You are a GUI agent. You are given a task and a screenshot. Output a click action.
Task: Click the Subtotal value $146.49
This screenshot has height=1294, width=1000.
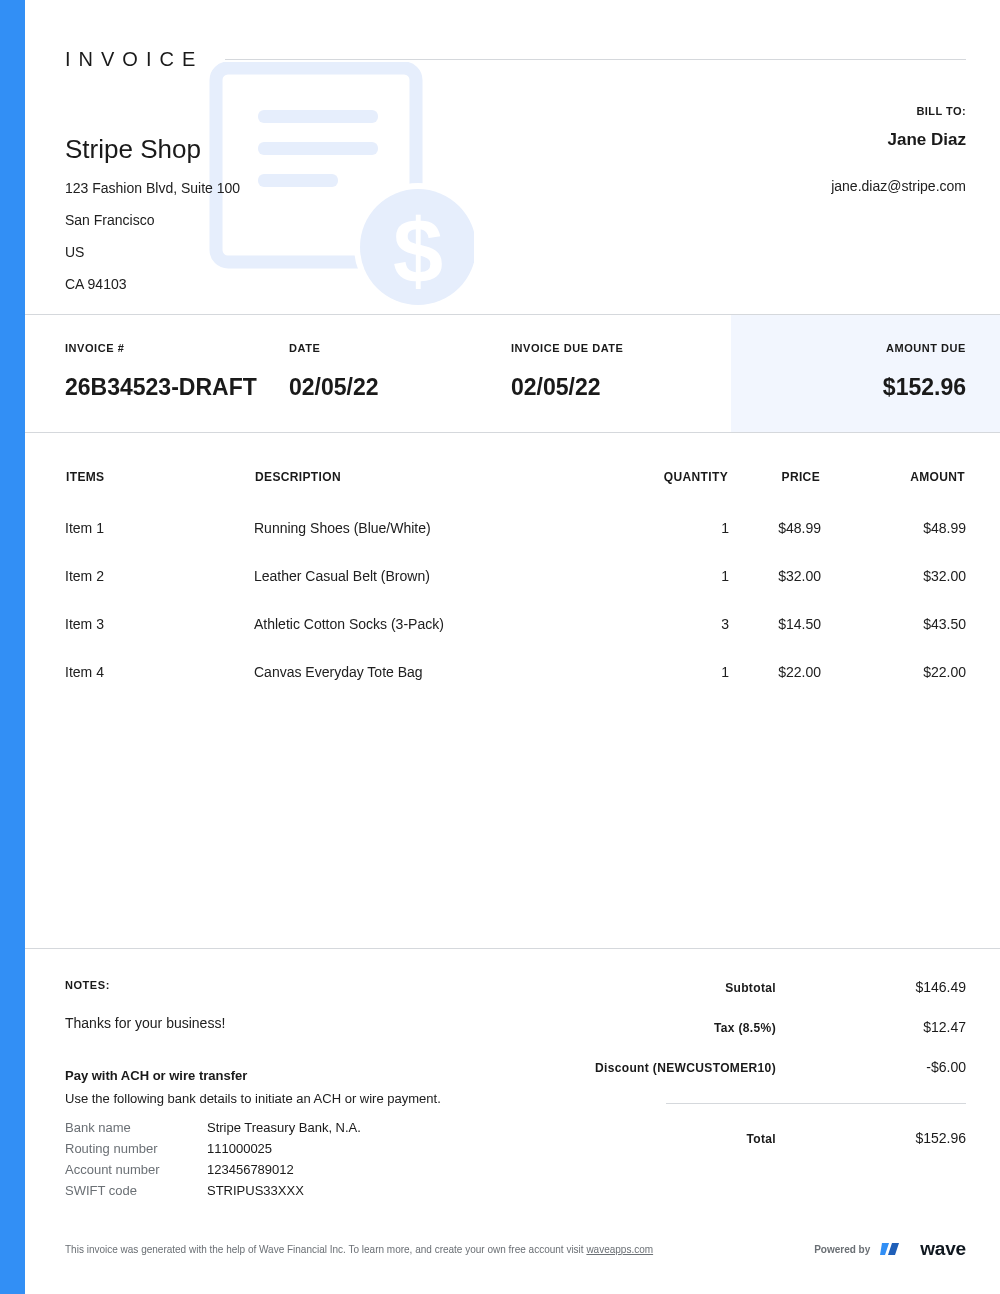940,987
